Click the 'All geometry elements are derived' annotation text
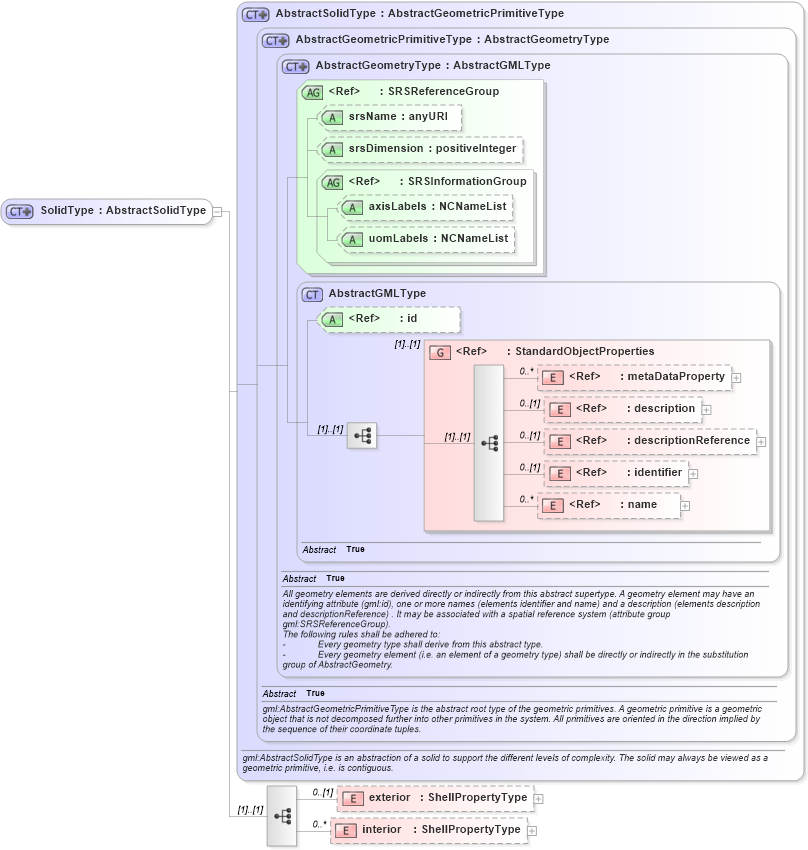Image resolution: width=808 pixels, height=850 pixels. 521,629
